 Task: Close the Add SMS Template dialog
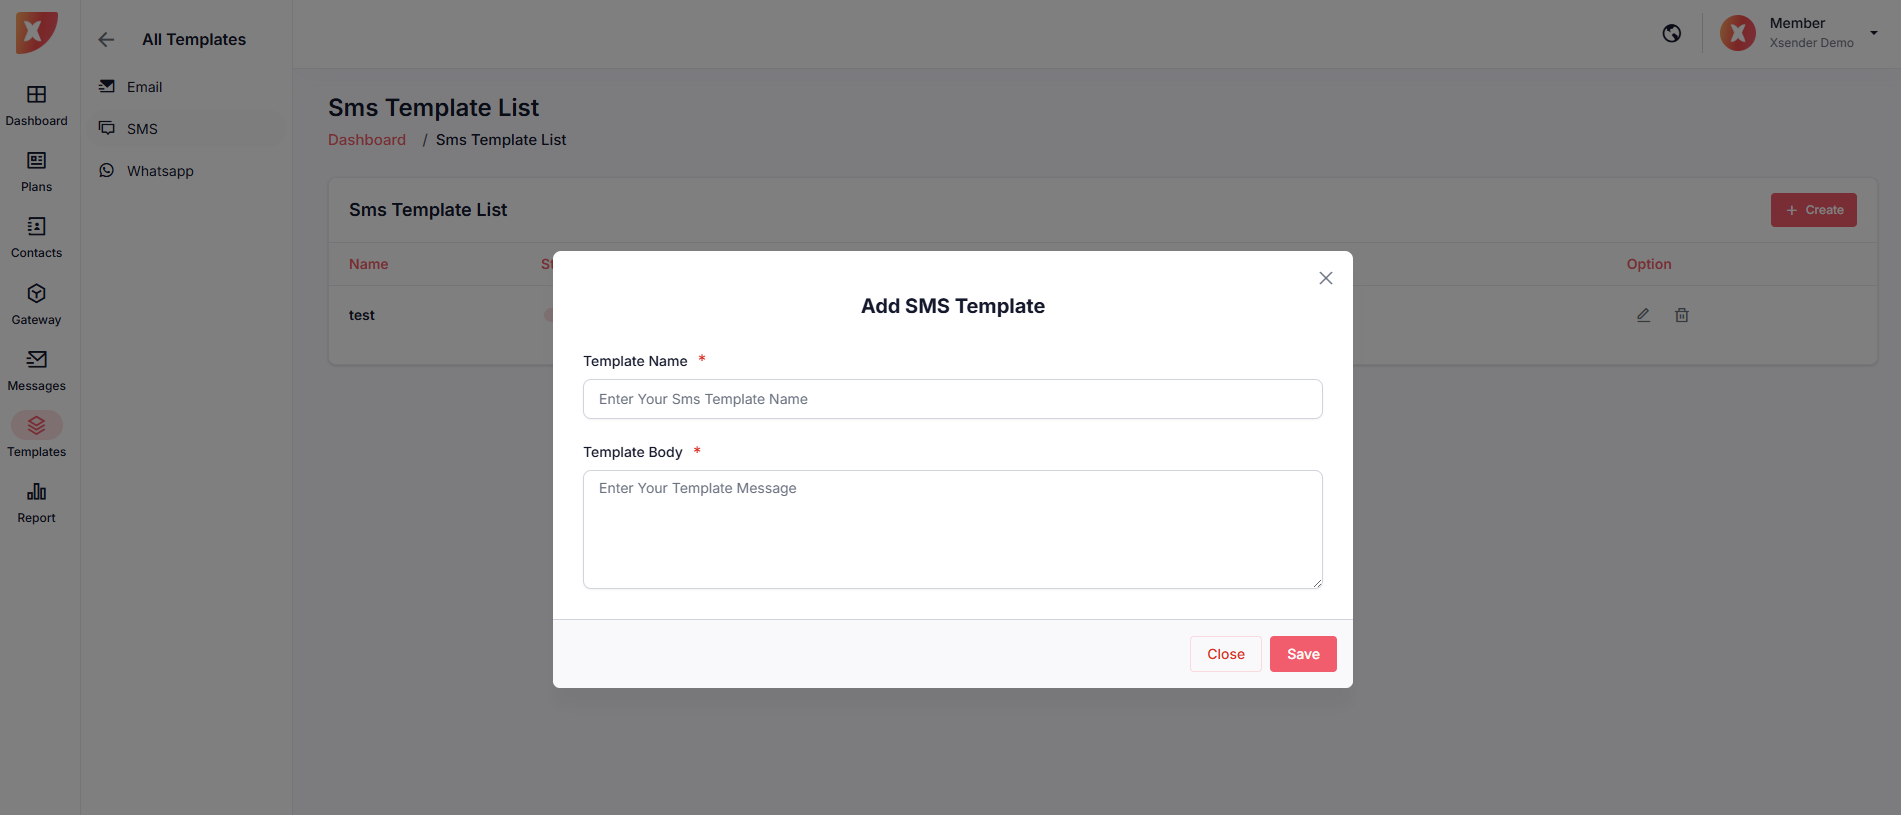coord(1325,278)
